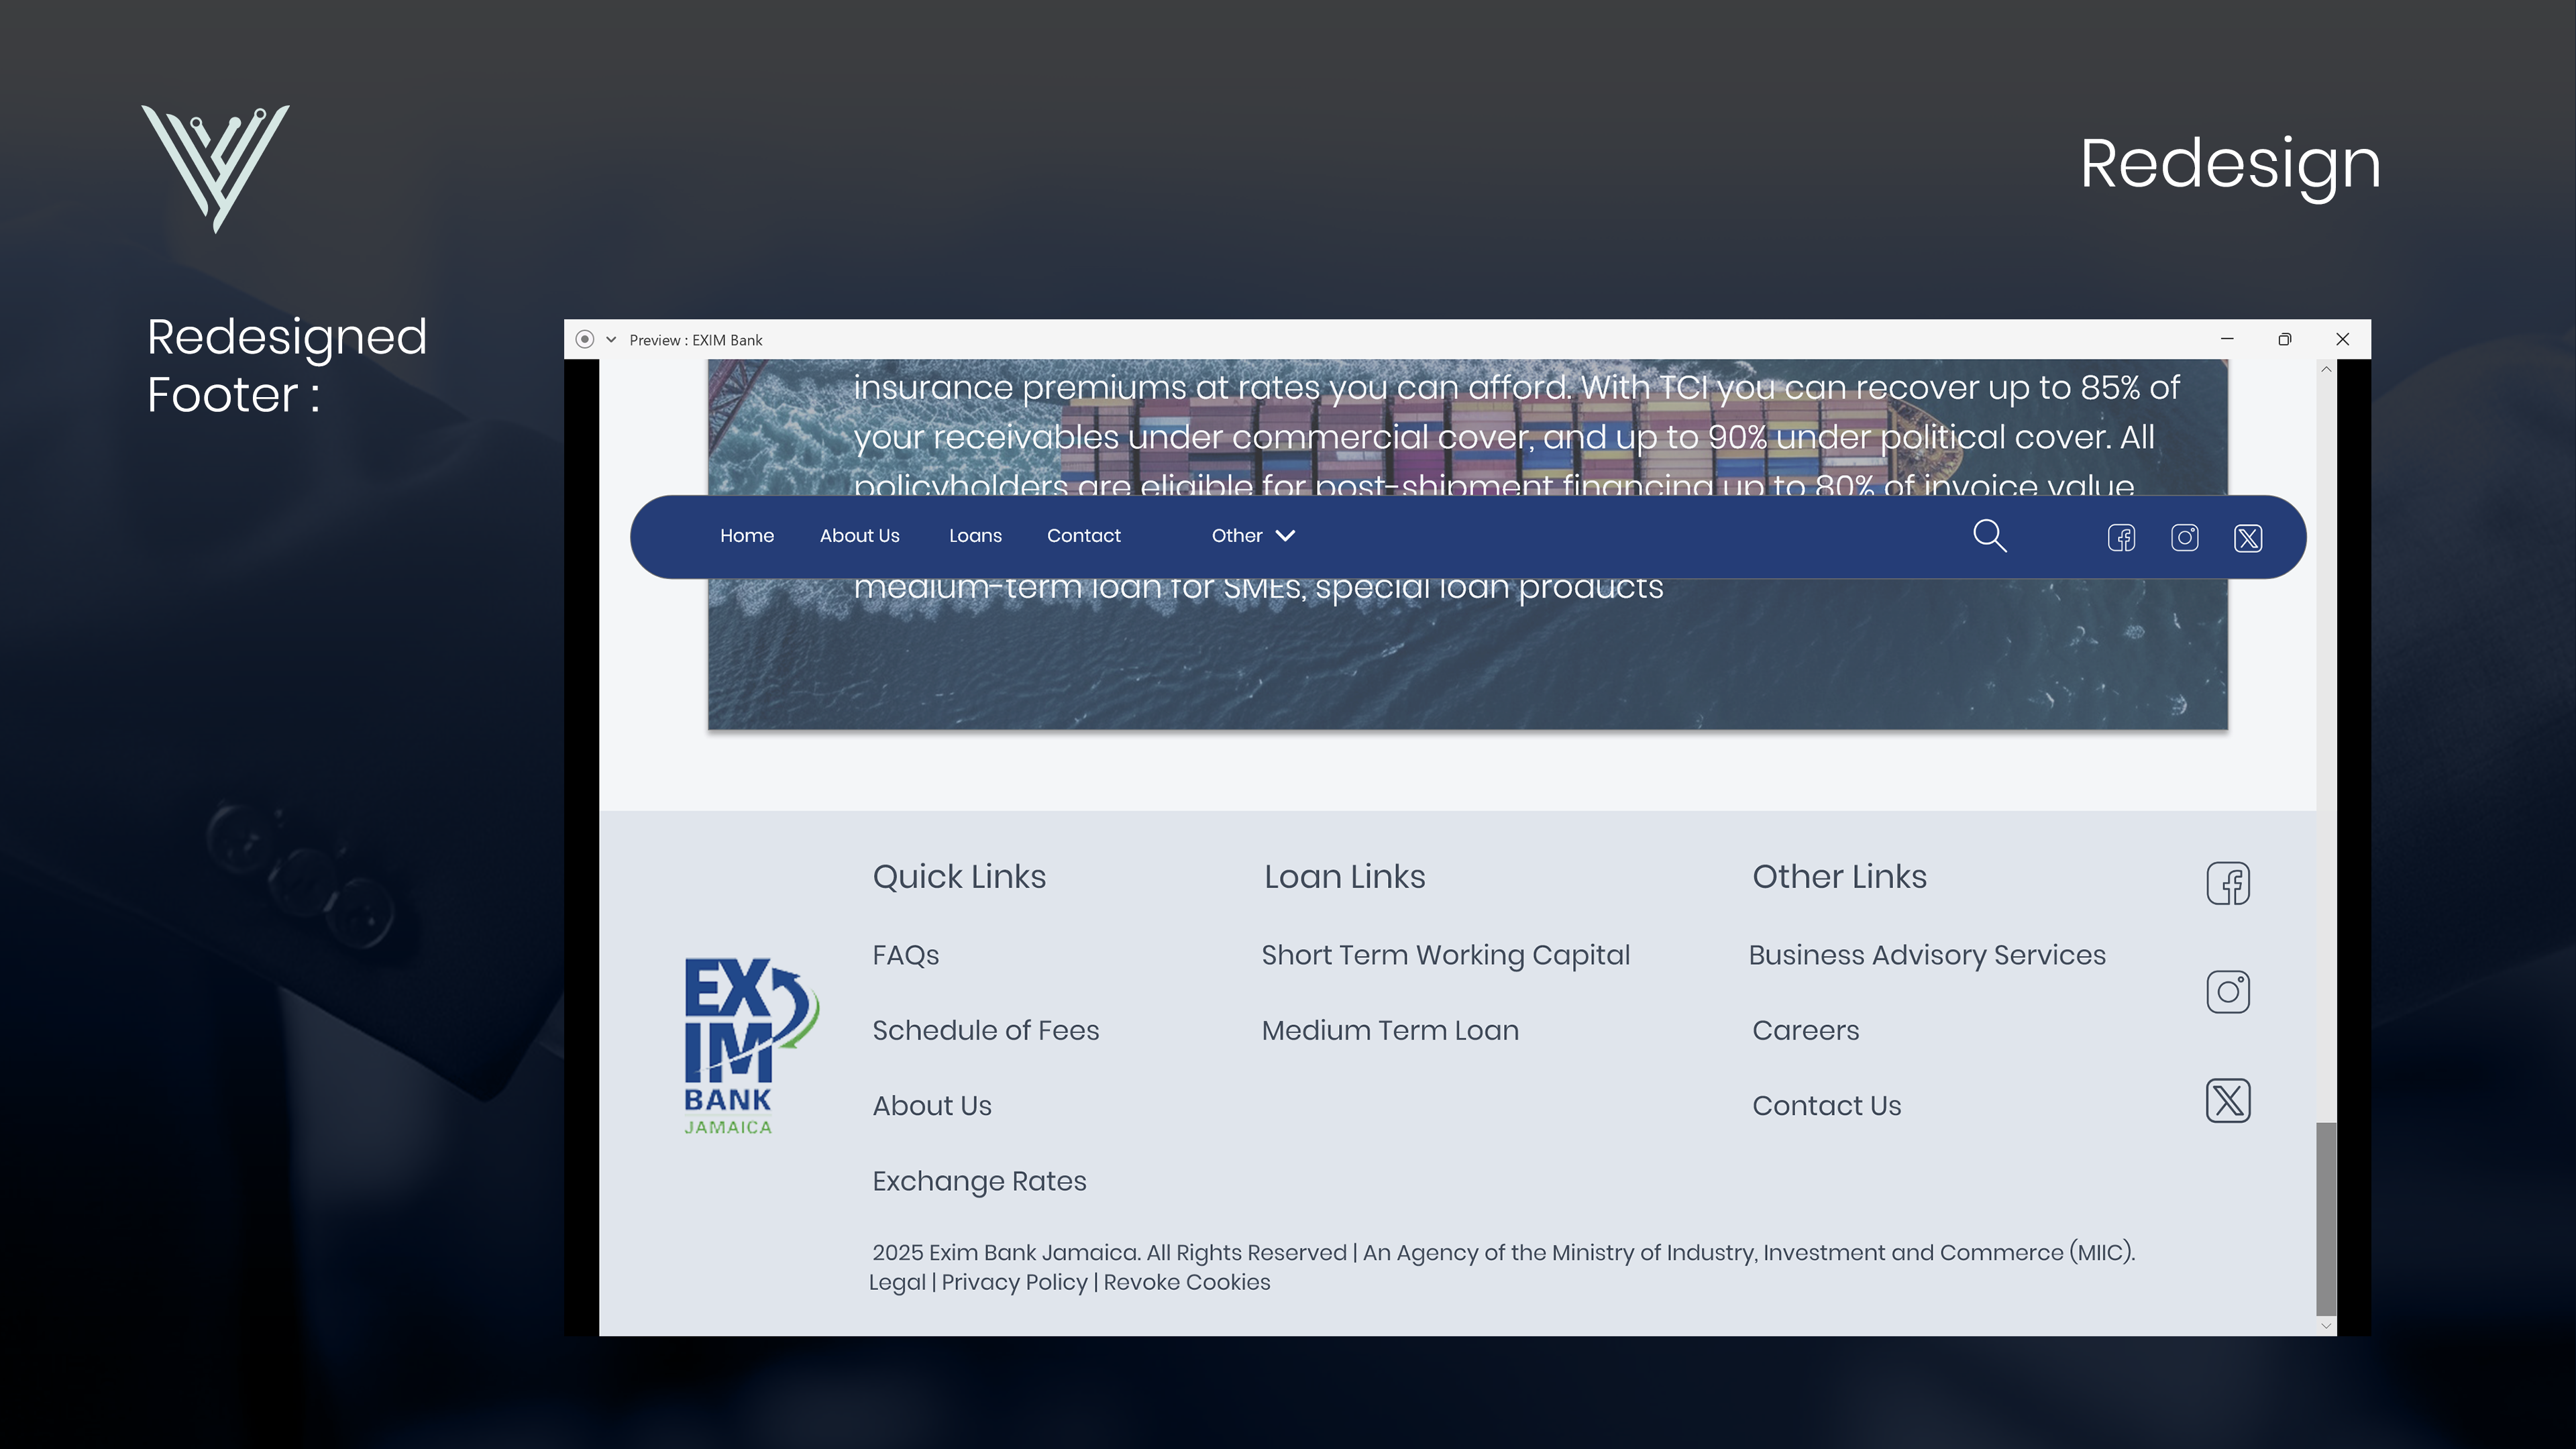Open Instagram from the navigation bar
The width and height of the screenshot is (2576, 1449).
tap(2185, 537)
